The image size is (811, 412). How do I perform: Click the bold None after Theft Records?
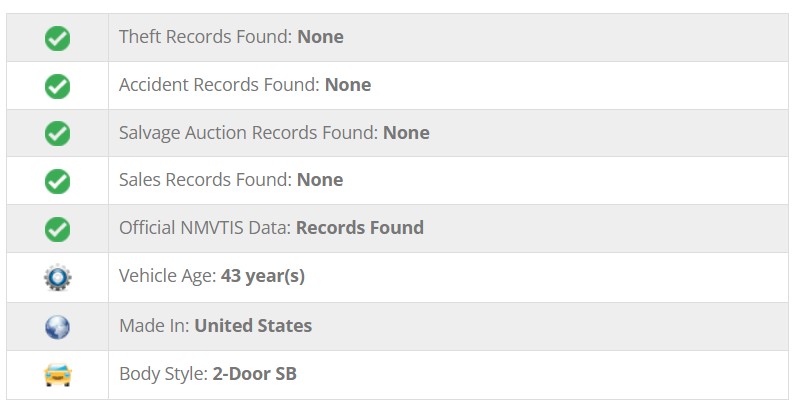pyautogui.click(x=320, y=37)
